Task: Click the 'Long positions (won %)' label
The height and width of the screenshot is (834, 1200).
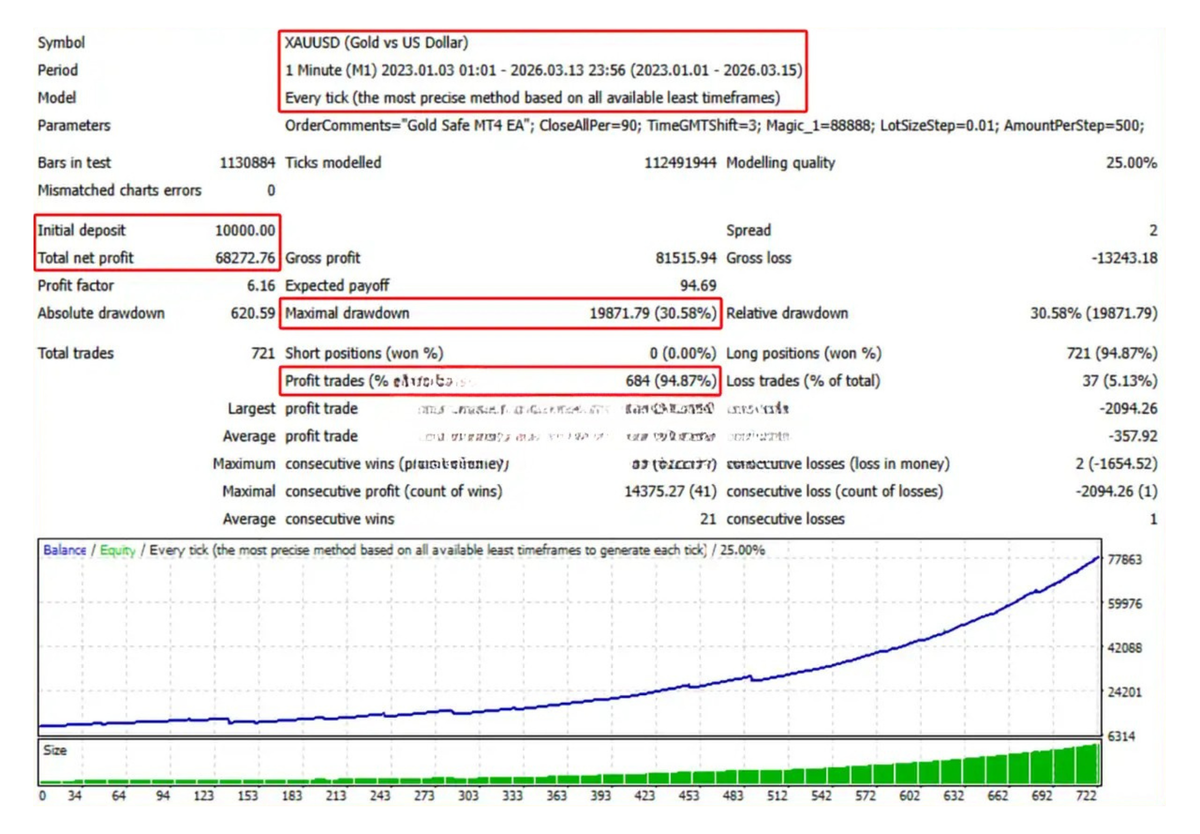Action: (804, 353)
